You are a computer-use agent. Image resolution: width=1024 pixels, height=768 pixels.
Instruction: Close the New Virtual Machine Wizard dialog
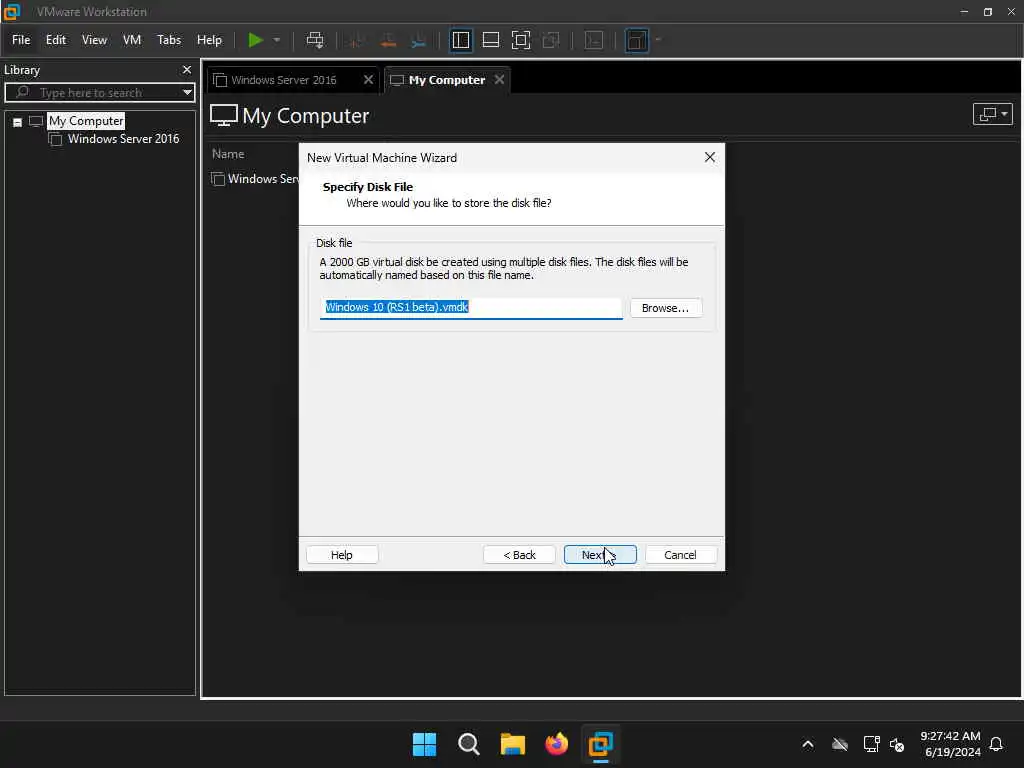click(x=710, y=157)
